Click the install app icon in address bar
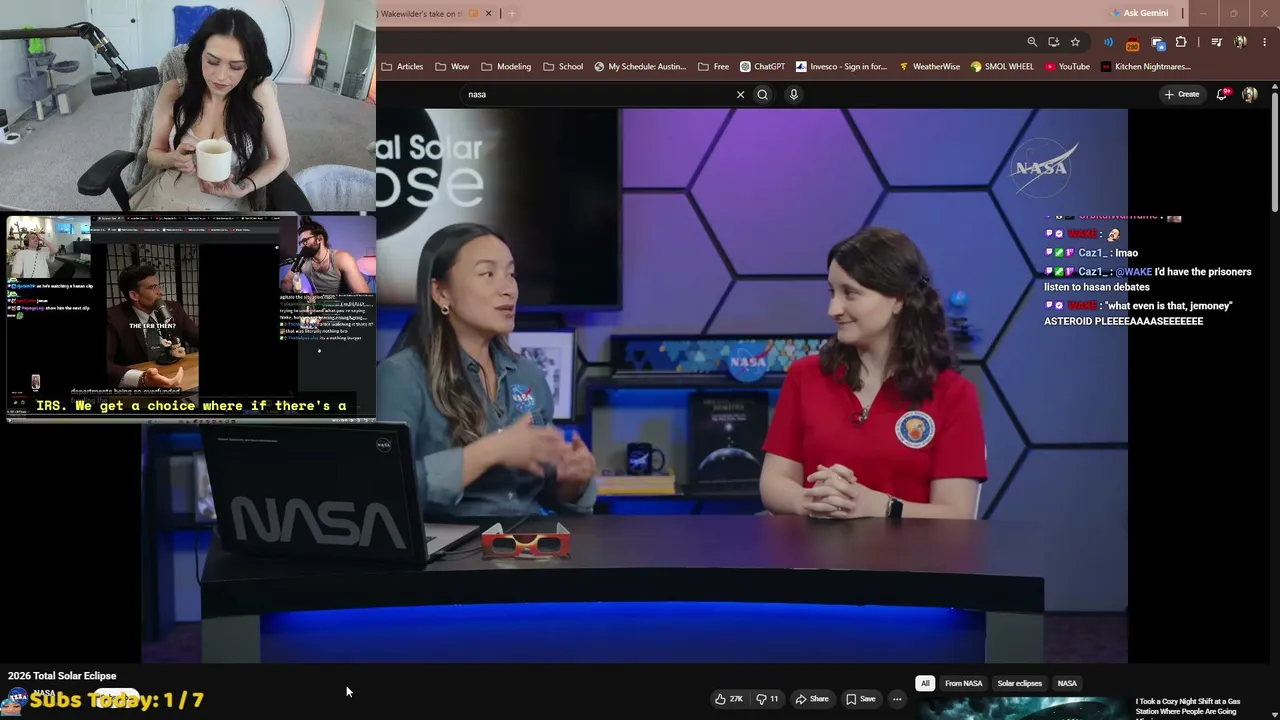This screenshot has width=1280, height=720. point(1054,42)
